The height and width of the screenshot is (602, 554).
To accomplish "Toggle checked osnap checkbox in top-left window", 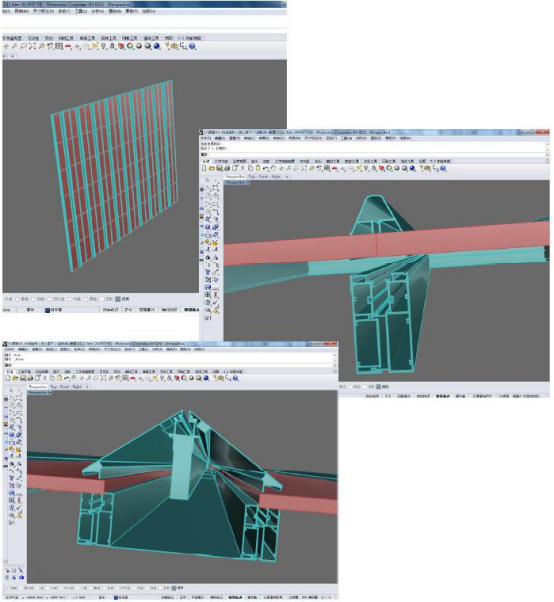I will click(118, 299).
